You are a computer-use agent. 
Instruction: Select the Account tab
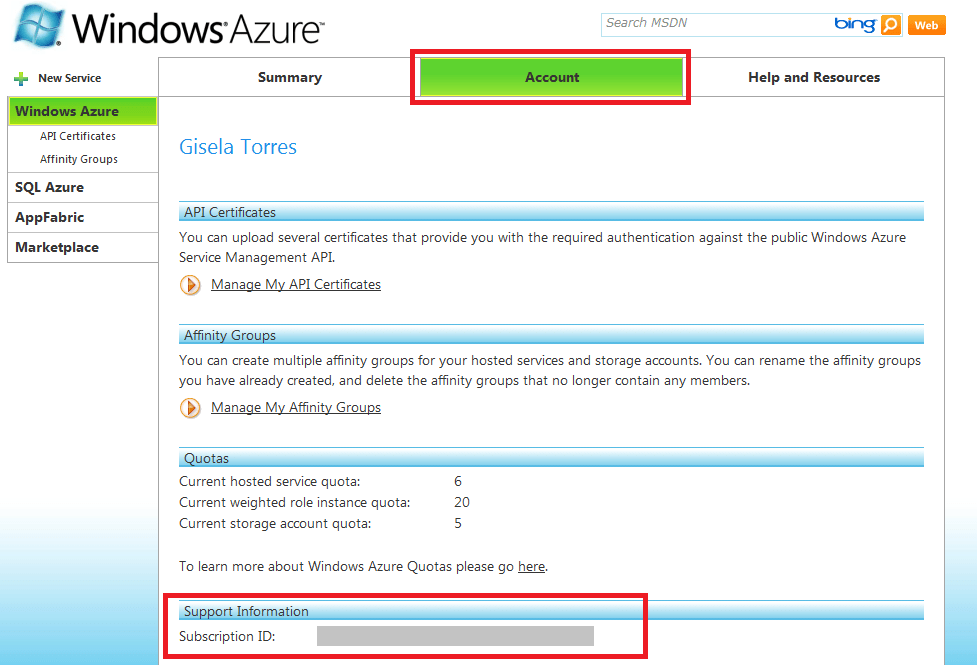[x=551, y=77]
